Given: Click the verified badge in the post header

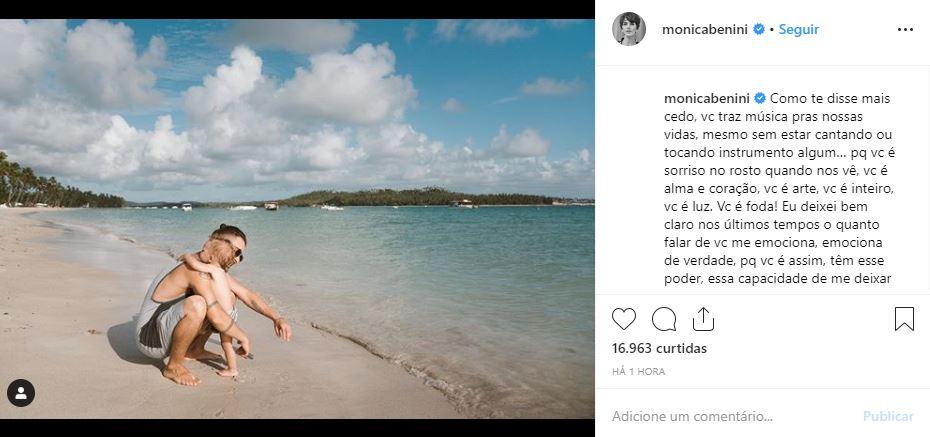Looking at the screenshot, I should point(759,30).
